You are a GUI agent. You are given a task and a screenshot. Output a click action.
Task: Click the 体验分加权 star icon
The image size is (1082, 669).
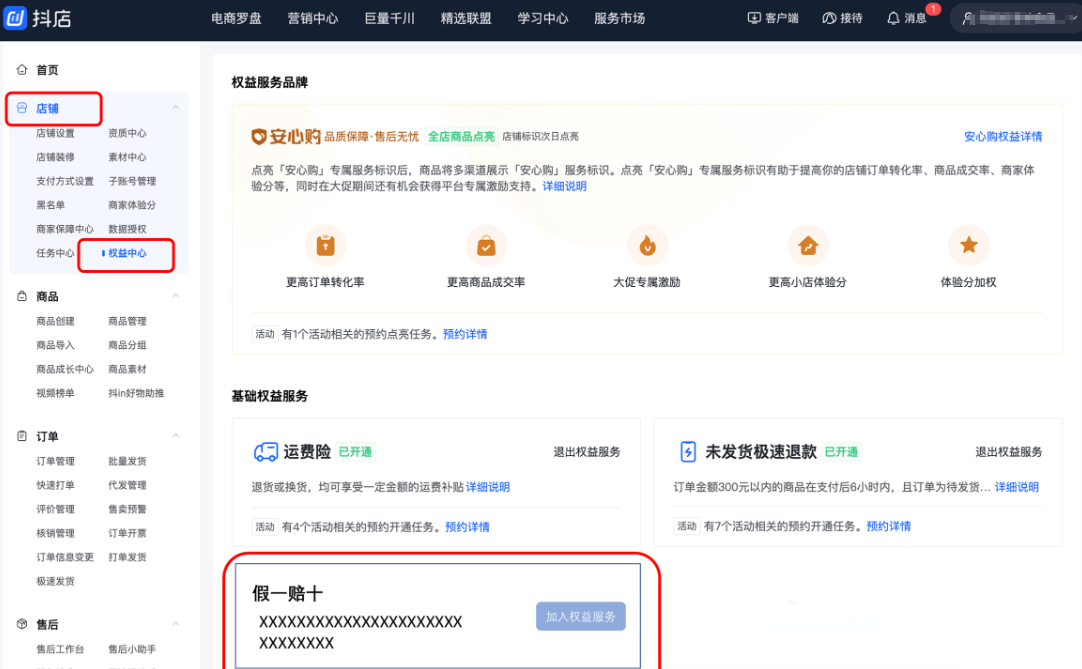[x=968, y=245]
